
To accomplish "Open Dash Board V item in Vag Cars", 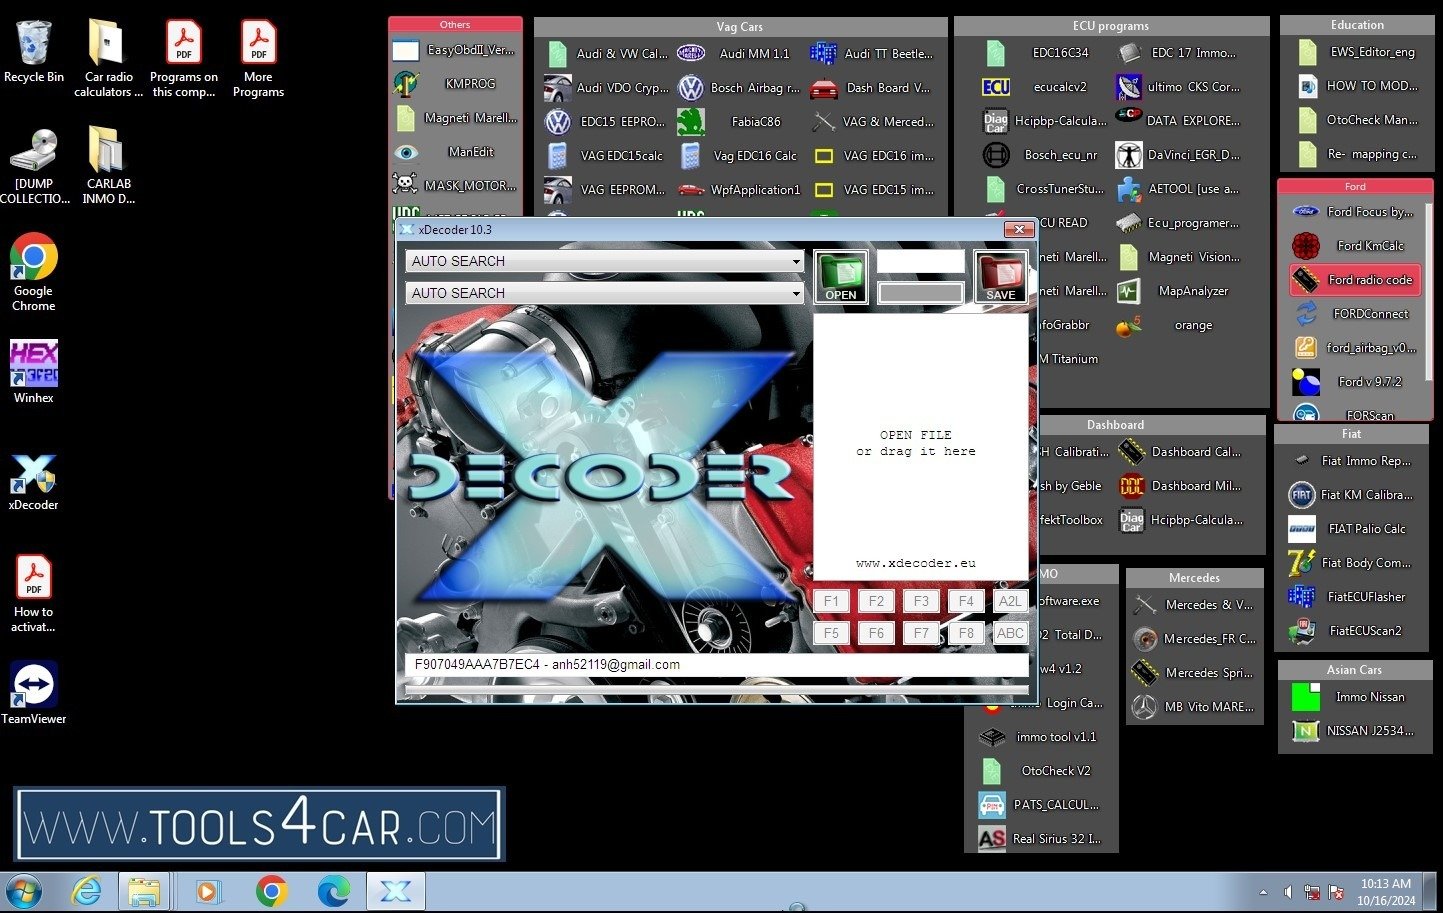I will 873,88.
